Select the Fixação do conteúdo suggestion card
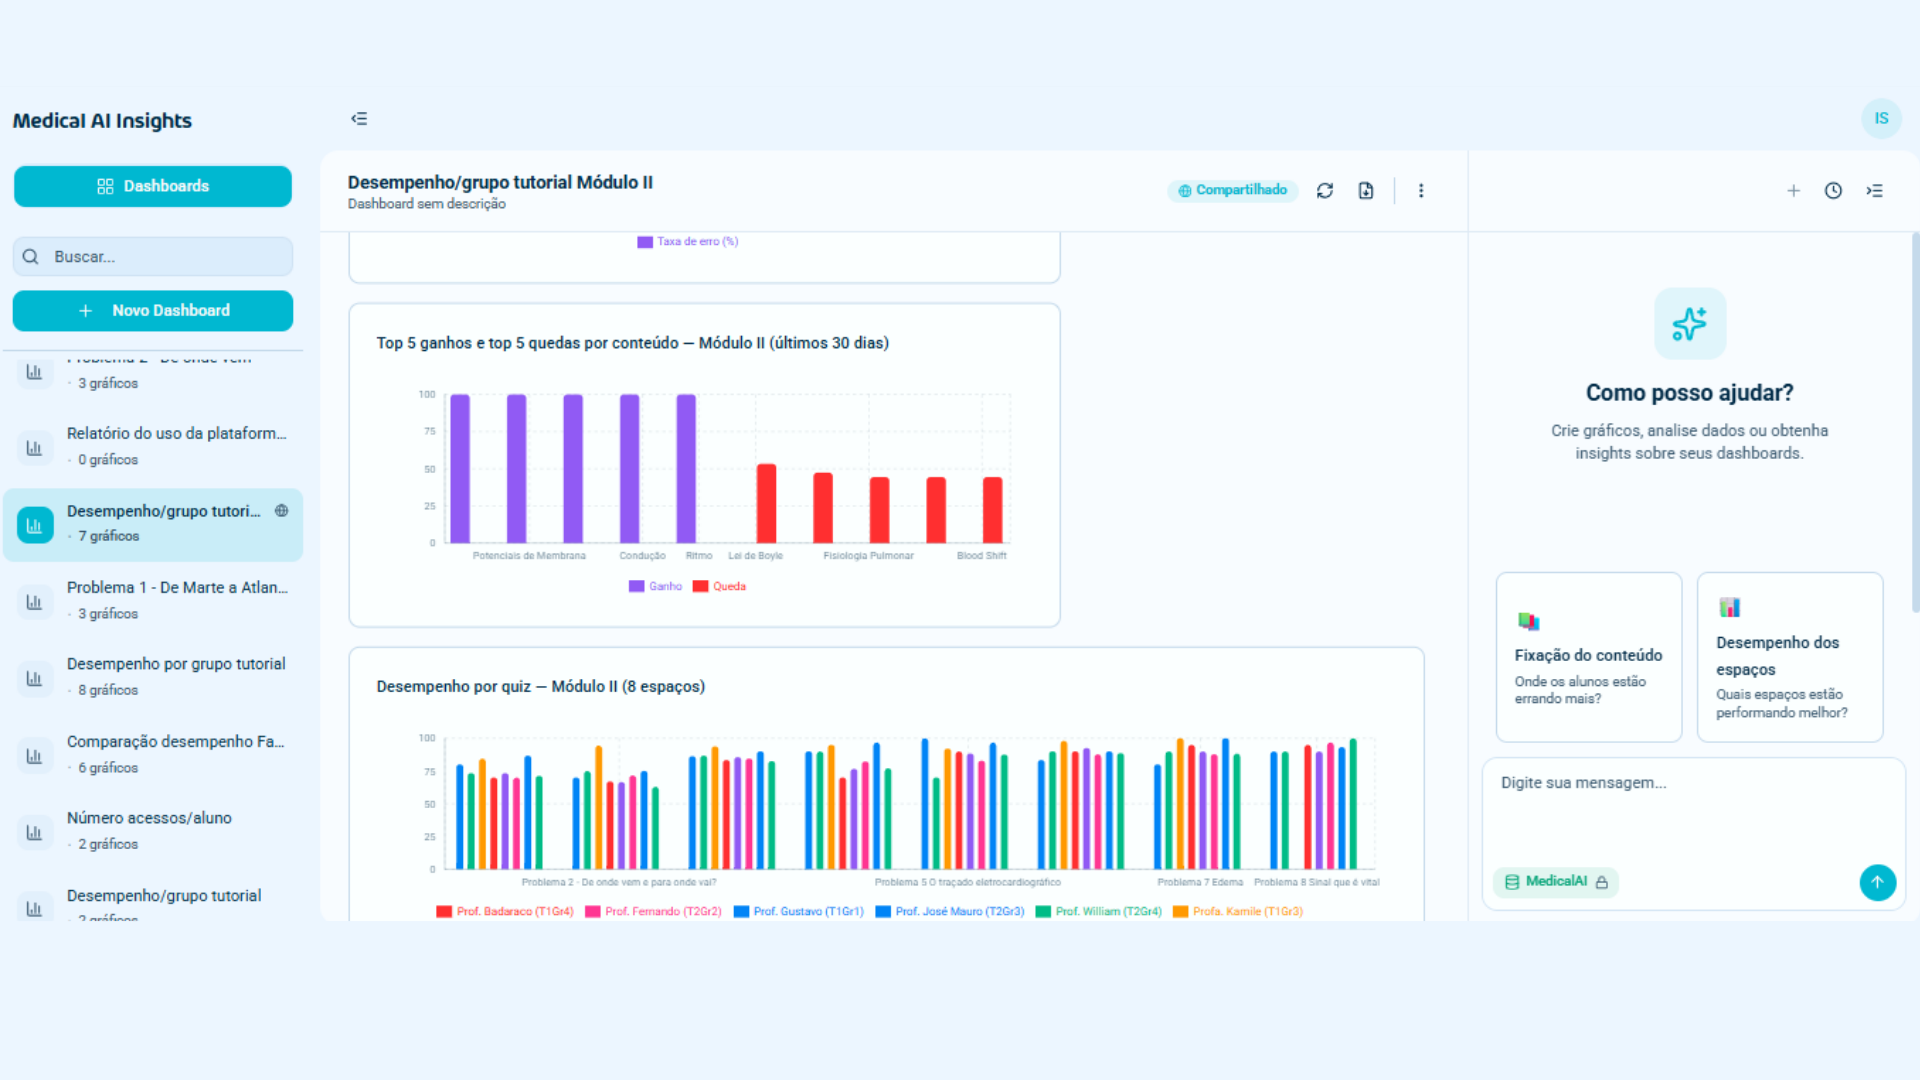This screenshot has height=1080, width=1920. point(1589,657)
